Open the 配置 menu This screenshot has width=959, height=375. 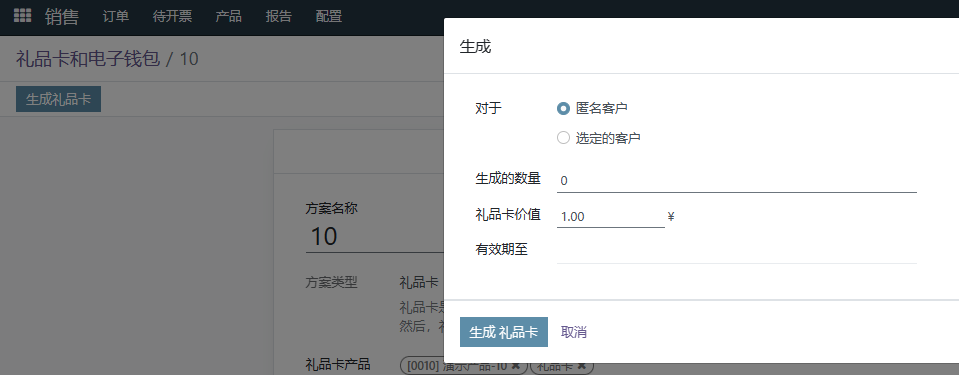click(328, 17)
